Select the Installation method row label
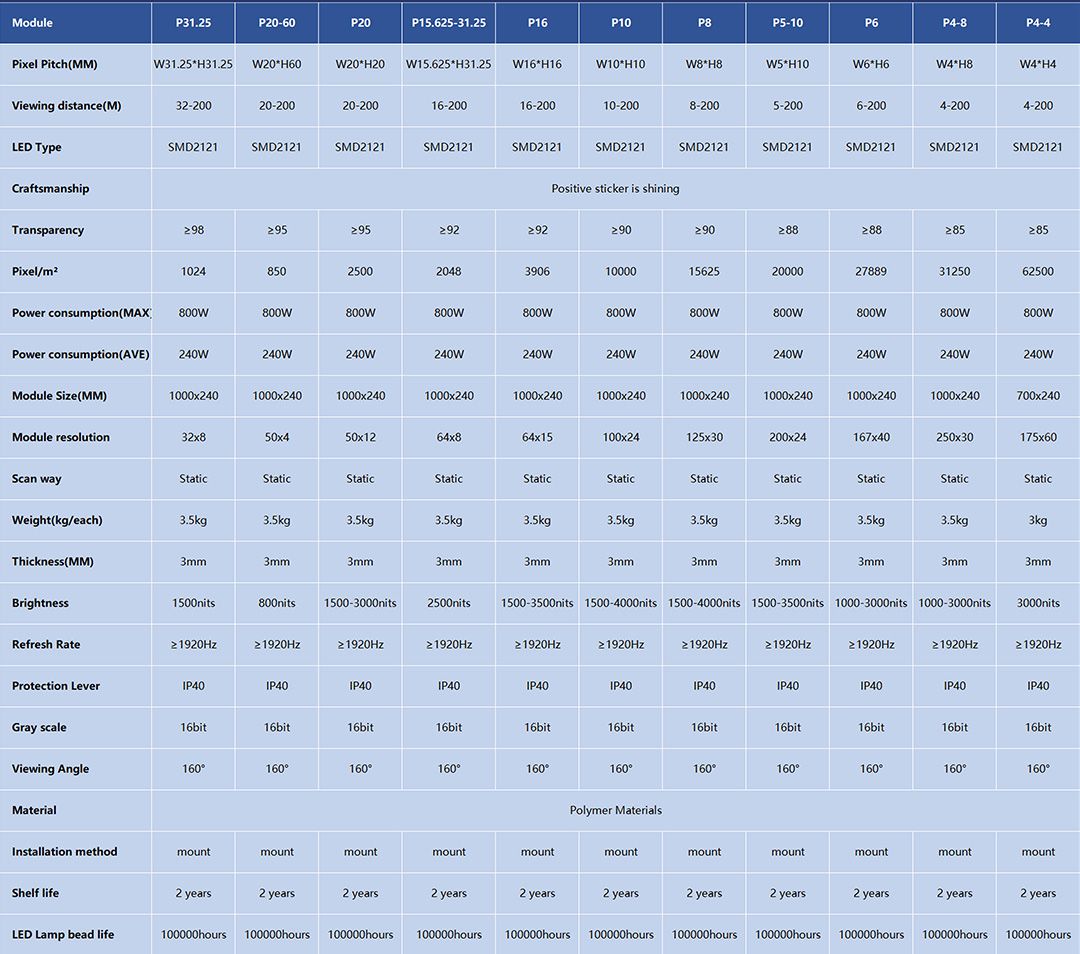The image size is (1080, 954). 64,851
